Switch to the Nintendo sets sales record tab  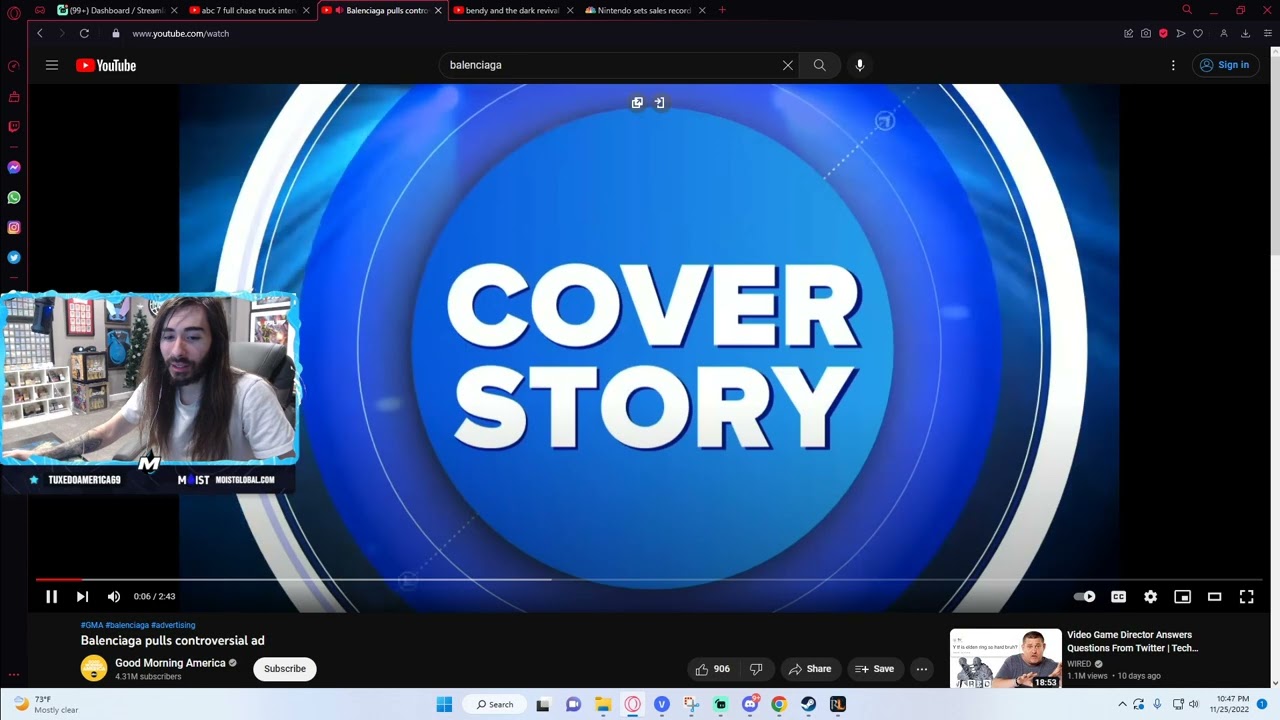pyautogui.click(x=643, y=10)
